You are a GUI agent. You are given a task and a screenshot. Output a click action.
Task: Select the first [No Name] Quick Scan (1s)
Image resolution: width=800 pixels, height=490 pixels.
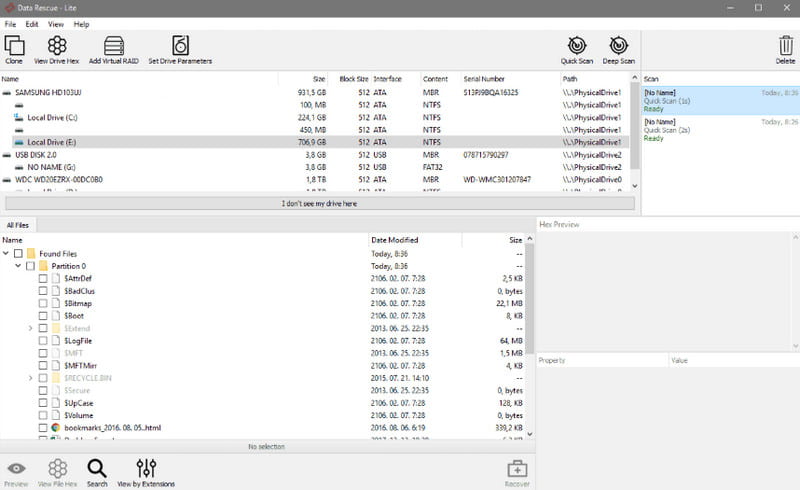click(x=720, y=101)
